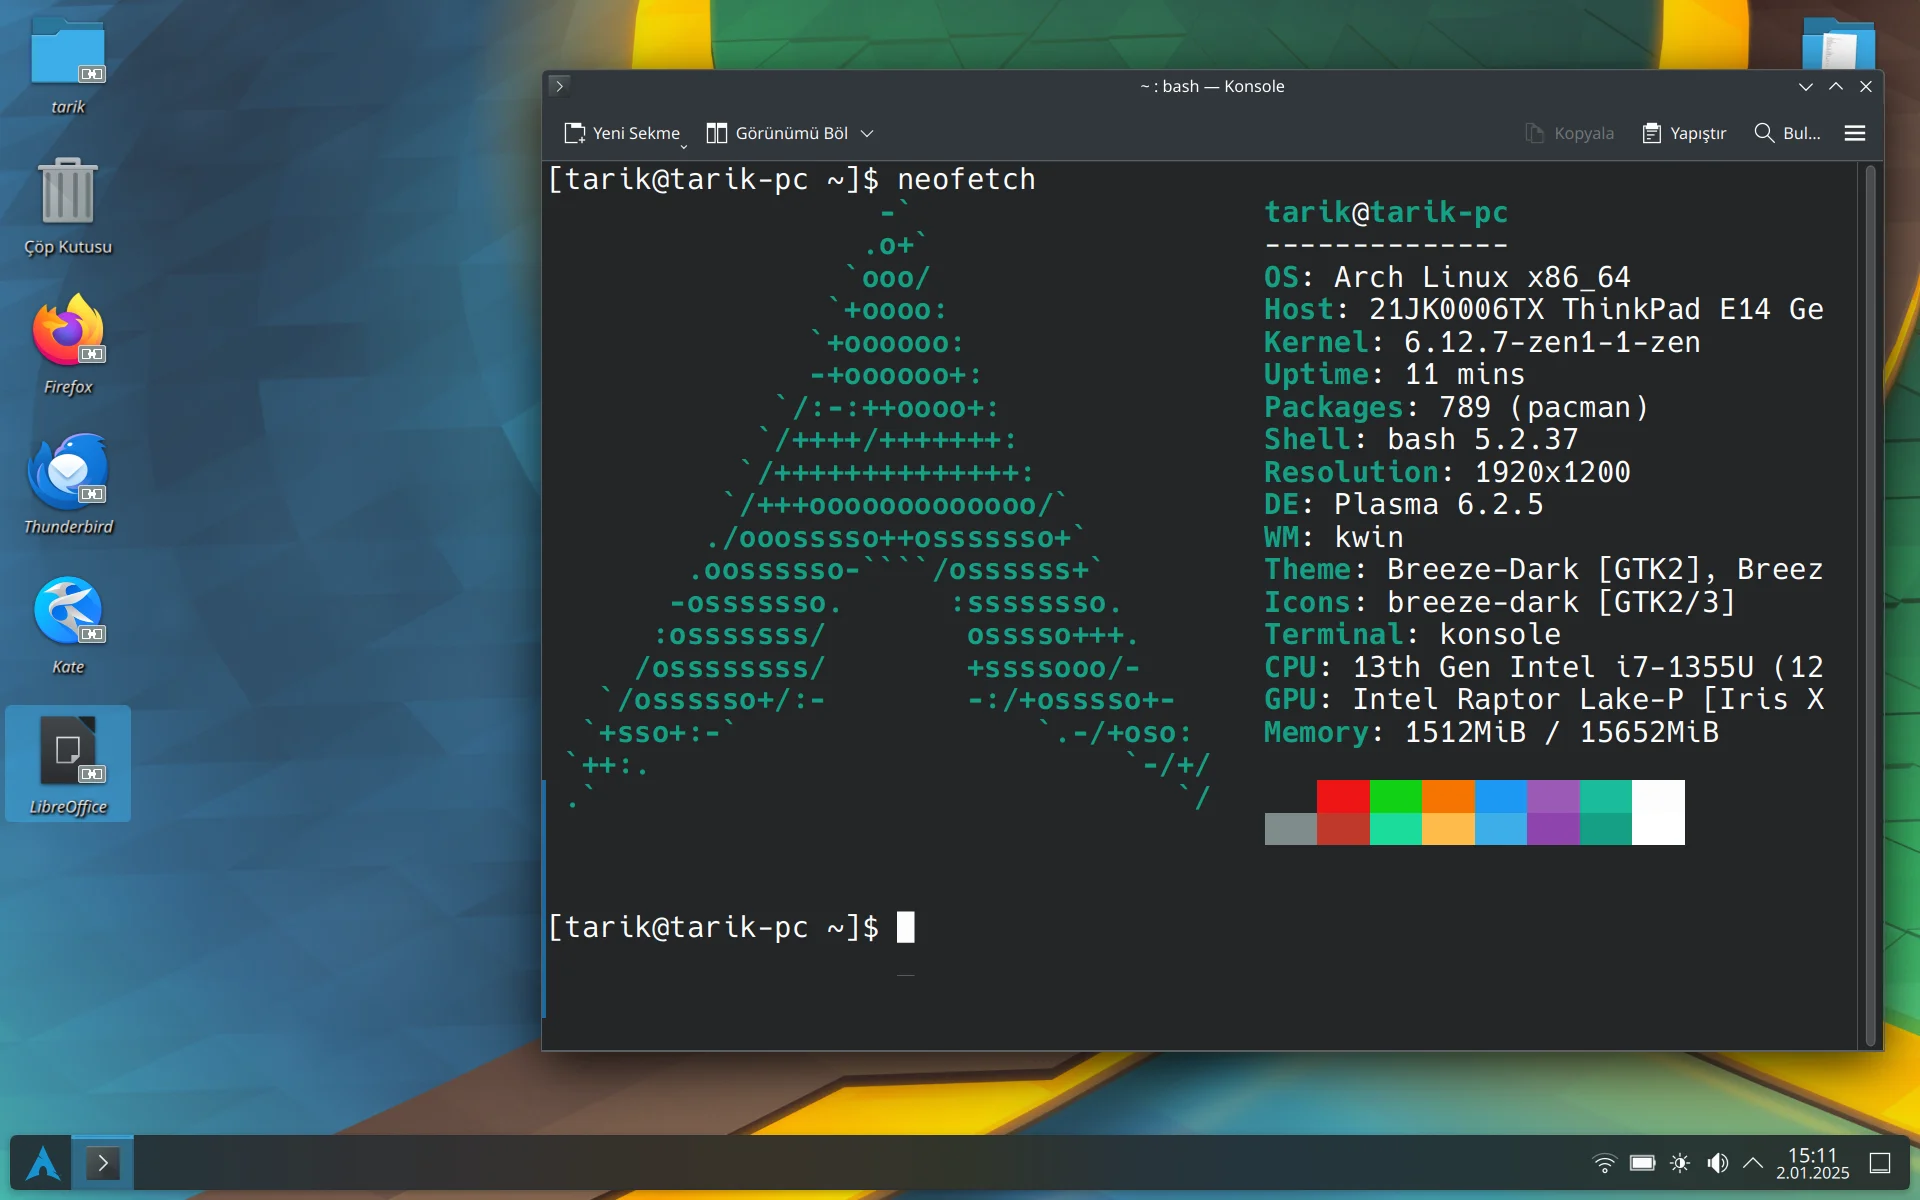
Task: Open the volume tray icon
Action: click(1717, 1163)
